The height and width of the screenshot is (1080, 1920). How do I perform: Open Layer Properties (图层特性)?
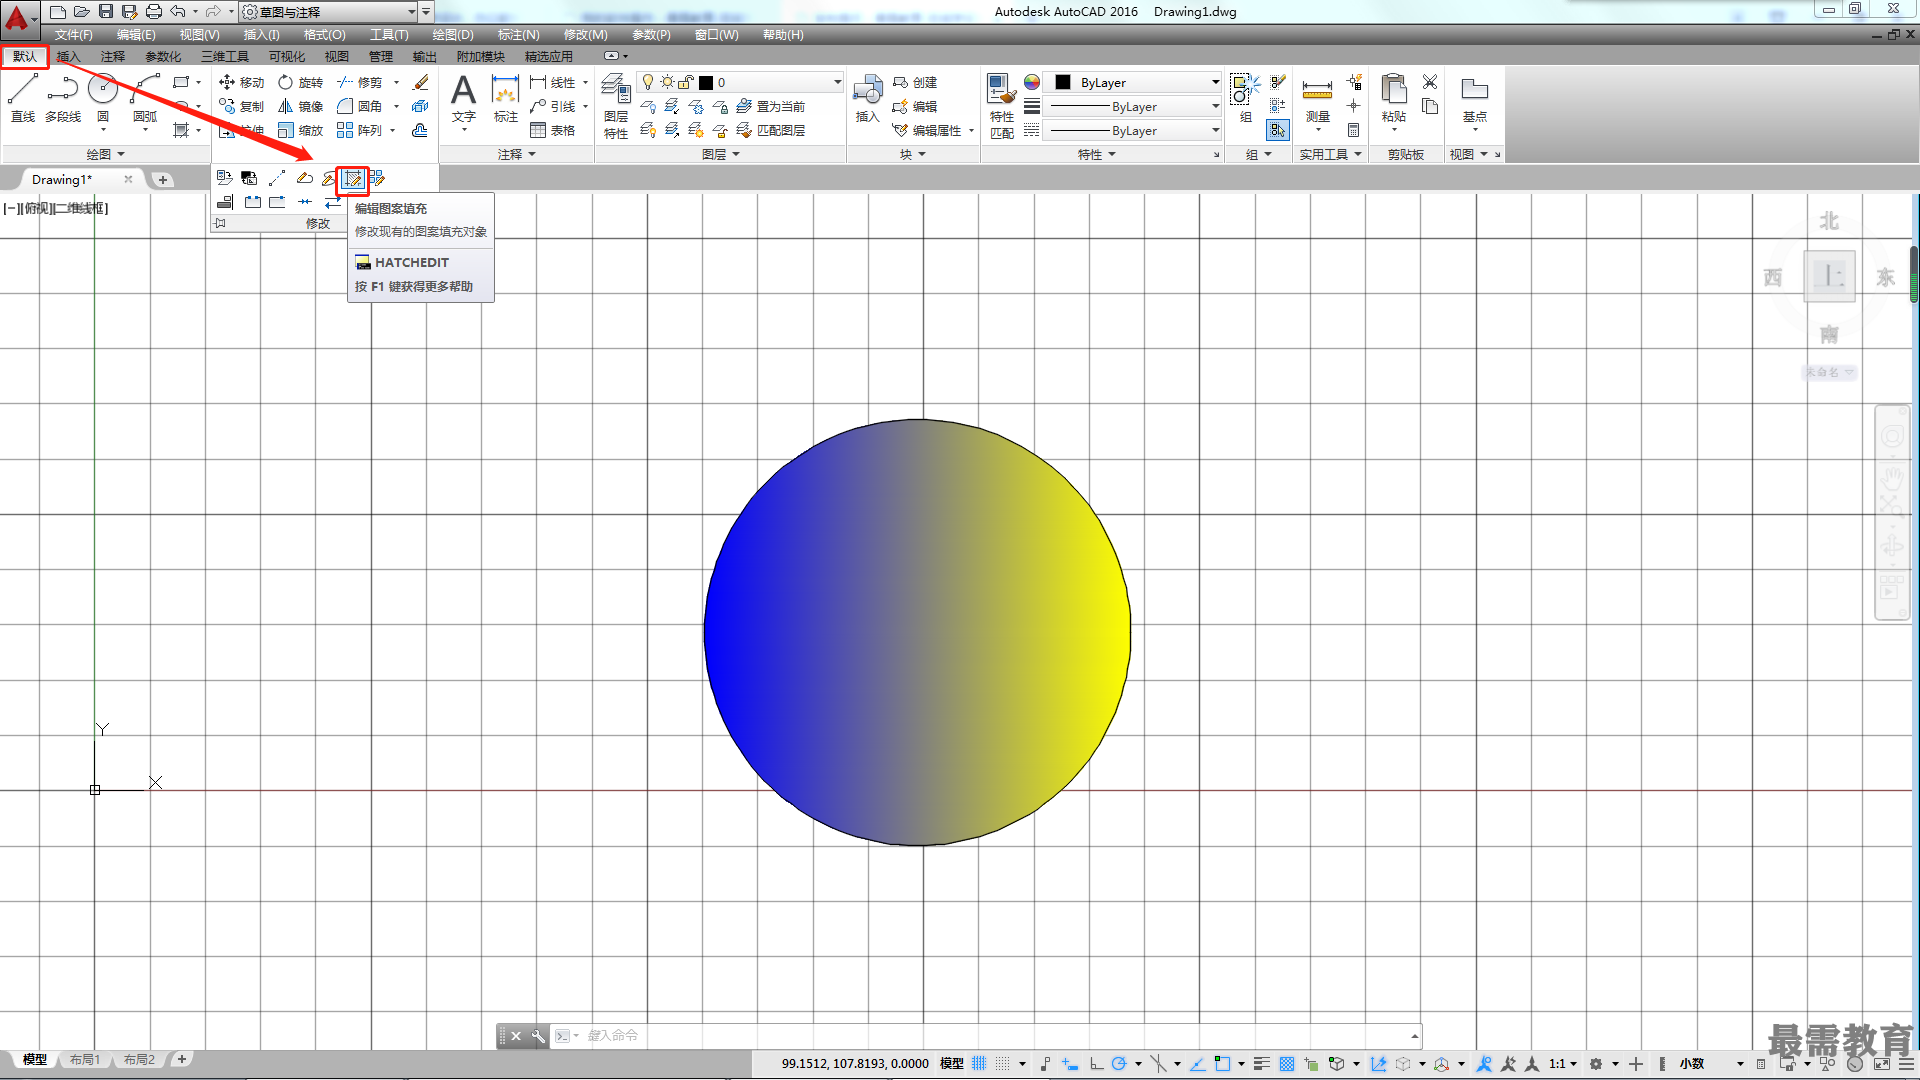pyautogui.click(x=616, y=106)
